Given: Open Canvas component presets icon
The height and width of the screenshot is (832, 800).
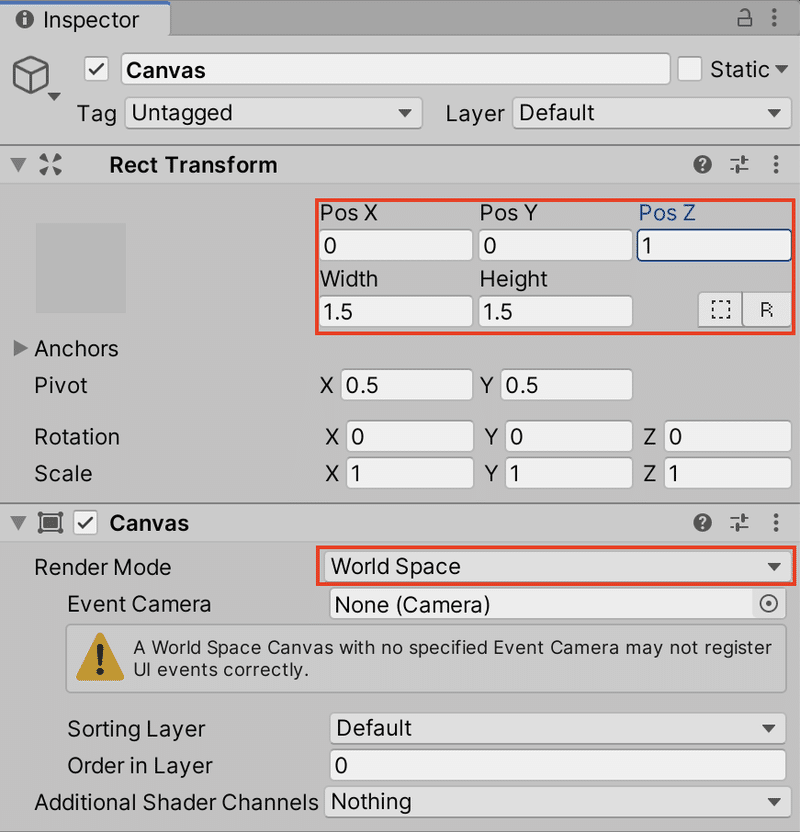Looking at the screenshot, I should pyautogui.click(x=739, y=523).
